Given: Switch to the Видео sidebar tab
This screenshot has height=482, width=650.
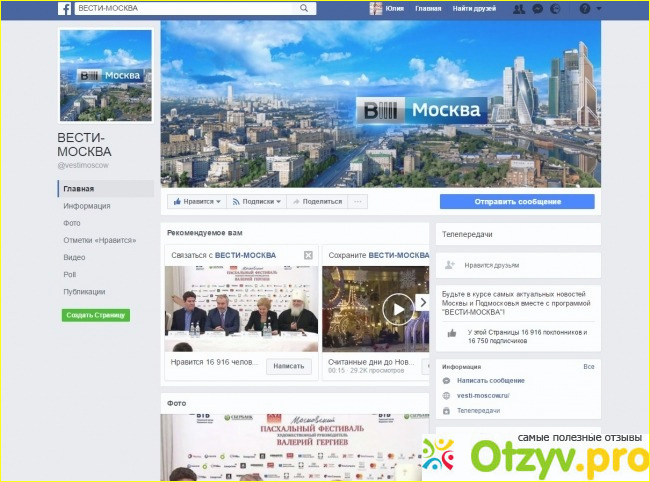Looking at the screenshot, I should (74, 257).
